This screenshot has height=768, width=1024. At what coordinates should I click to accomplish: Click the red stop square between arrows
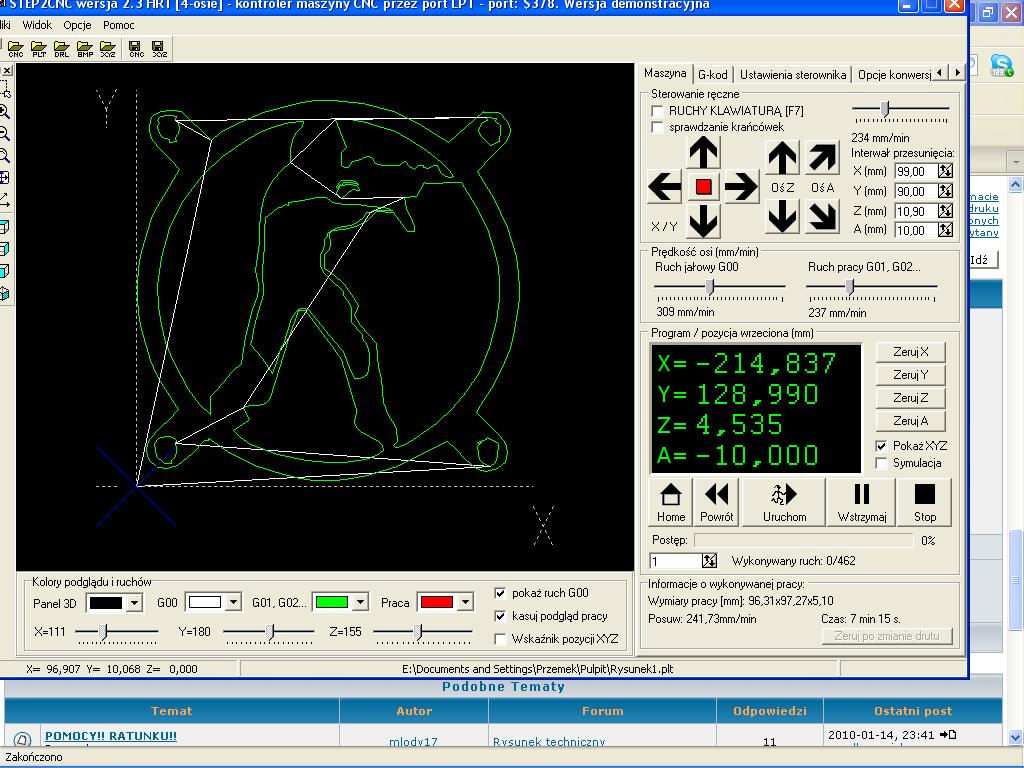click(x=703, y=187)
